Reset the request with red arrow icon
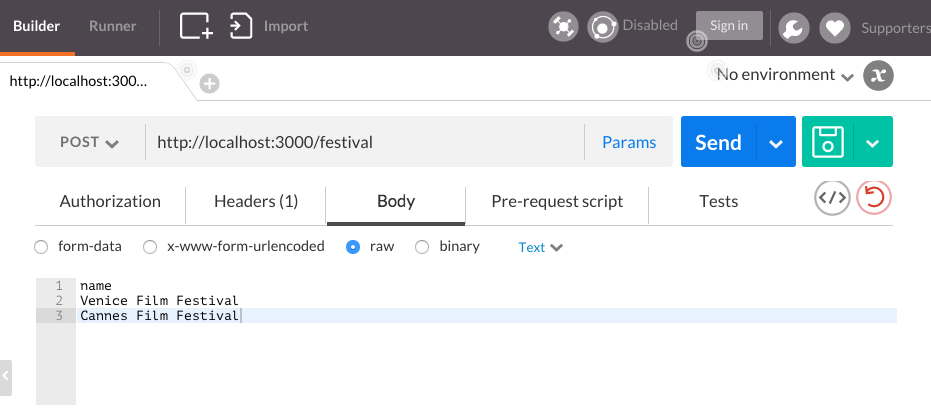The image size is (931, 410). tap(874, 198)
